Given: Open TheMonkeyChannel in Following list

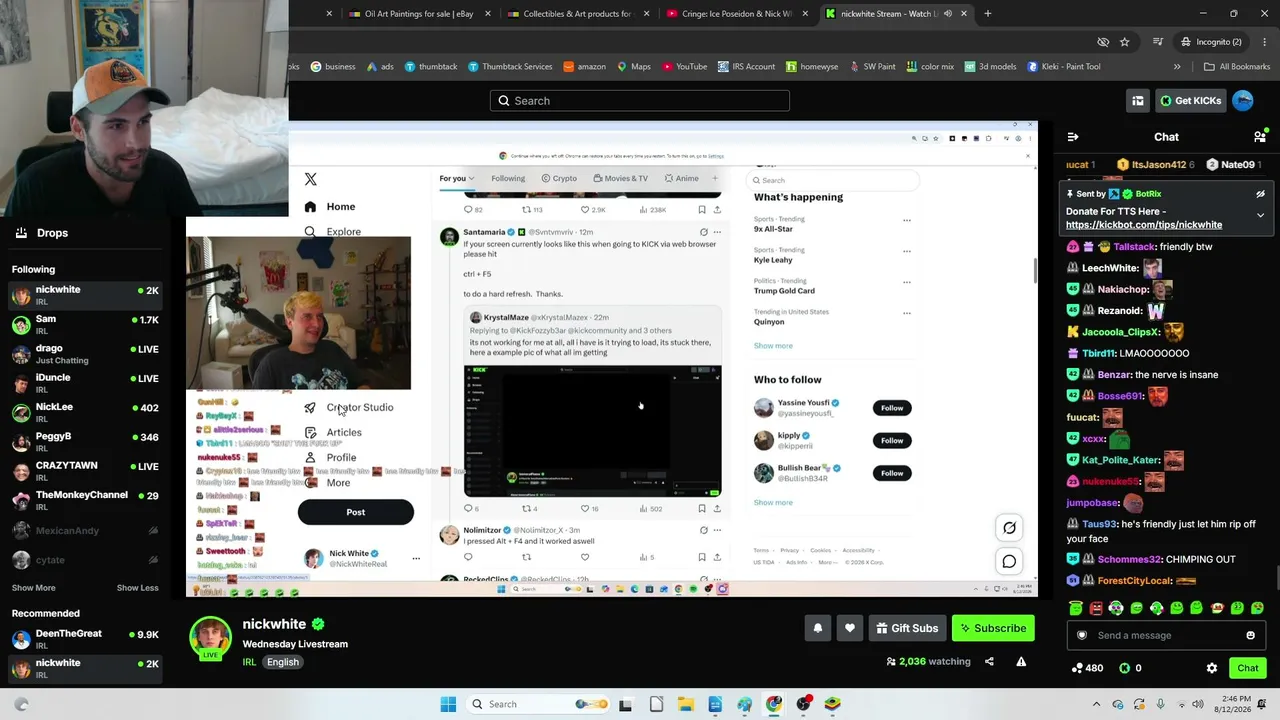Looking at the screenshot, I should click(84, 500).
